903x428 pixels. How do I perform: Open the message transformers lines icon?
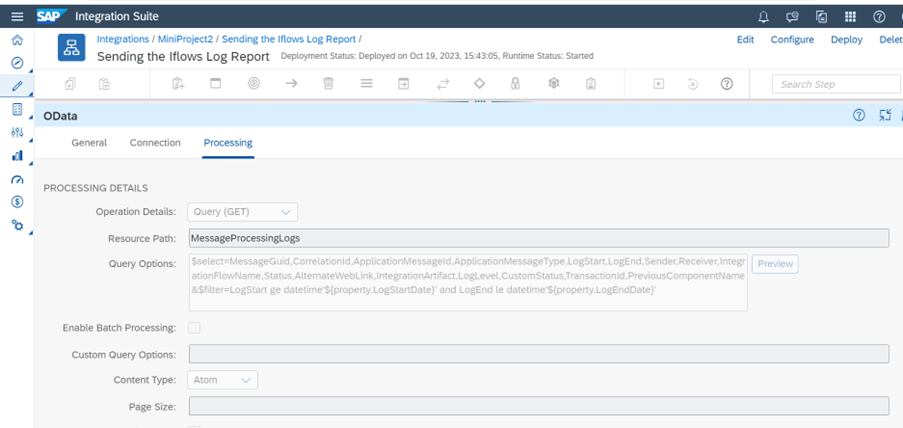366,84
